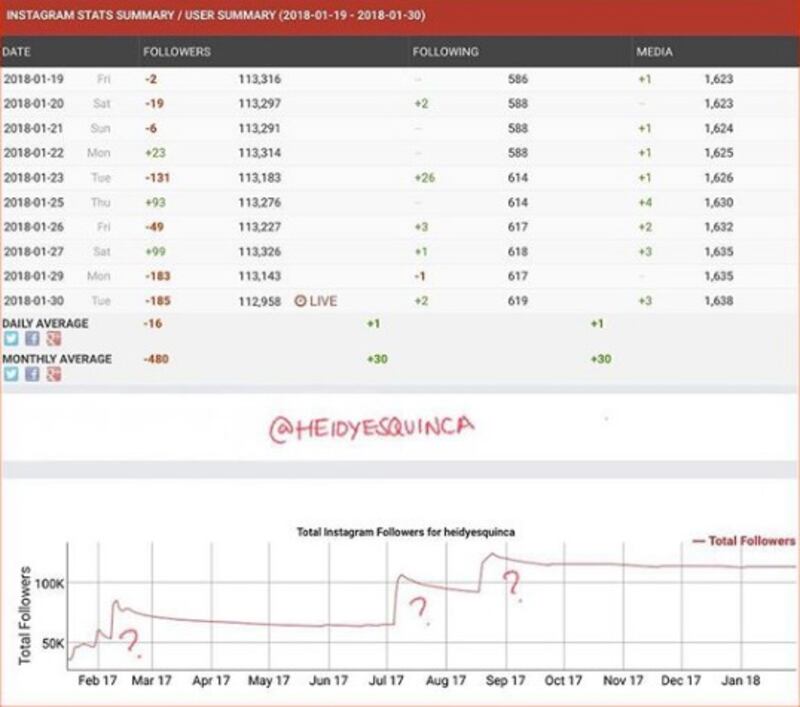Click the Google Plus icon under Monthly Average
The height and width of the screenshot is (707, 800).
(x=54, y=374)
